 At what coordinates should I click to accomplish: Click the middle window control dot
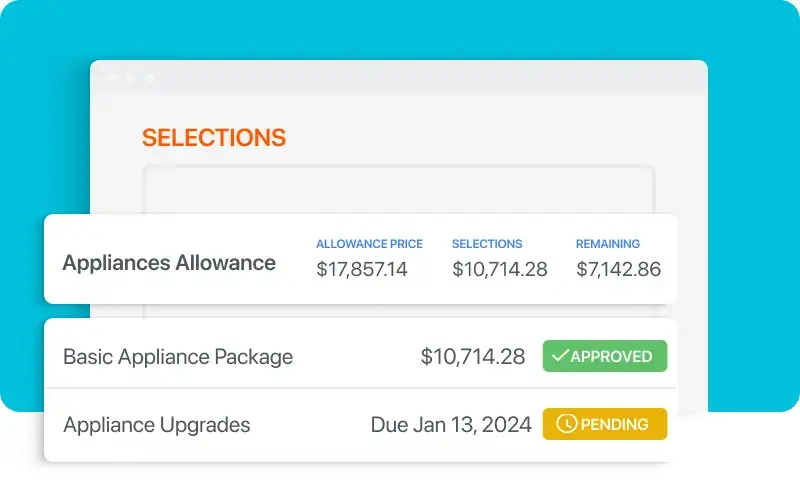click(x=131, y=77)
